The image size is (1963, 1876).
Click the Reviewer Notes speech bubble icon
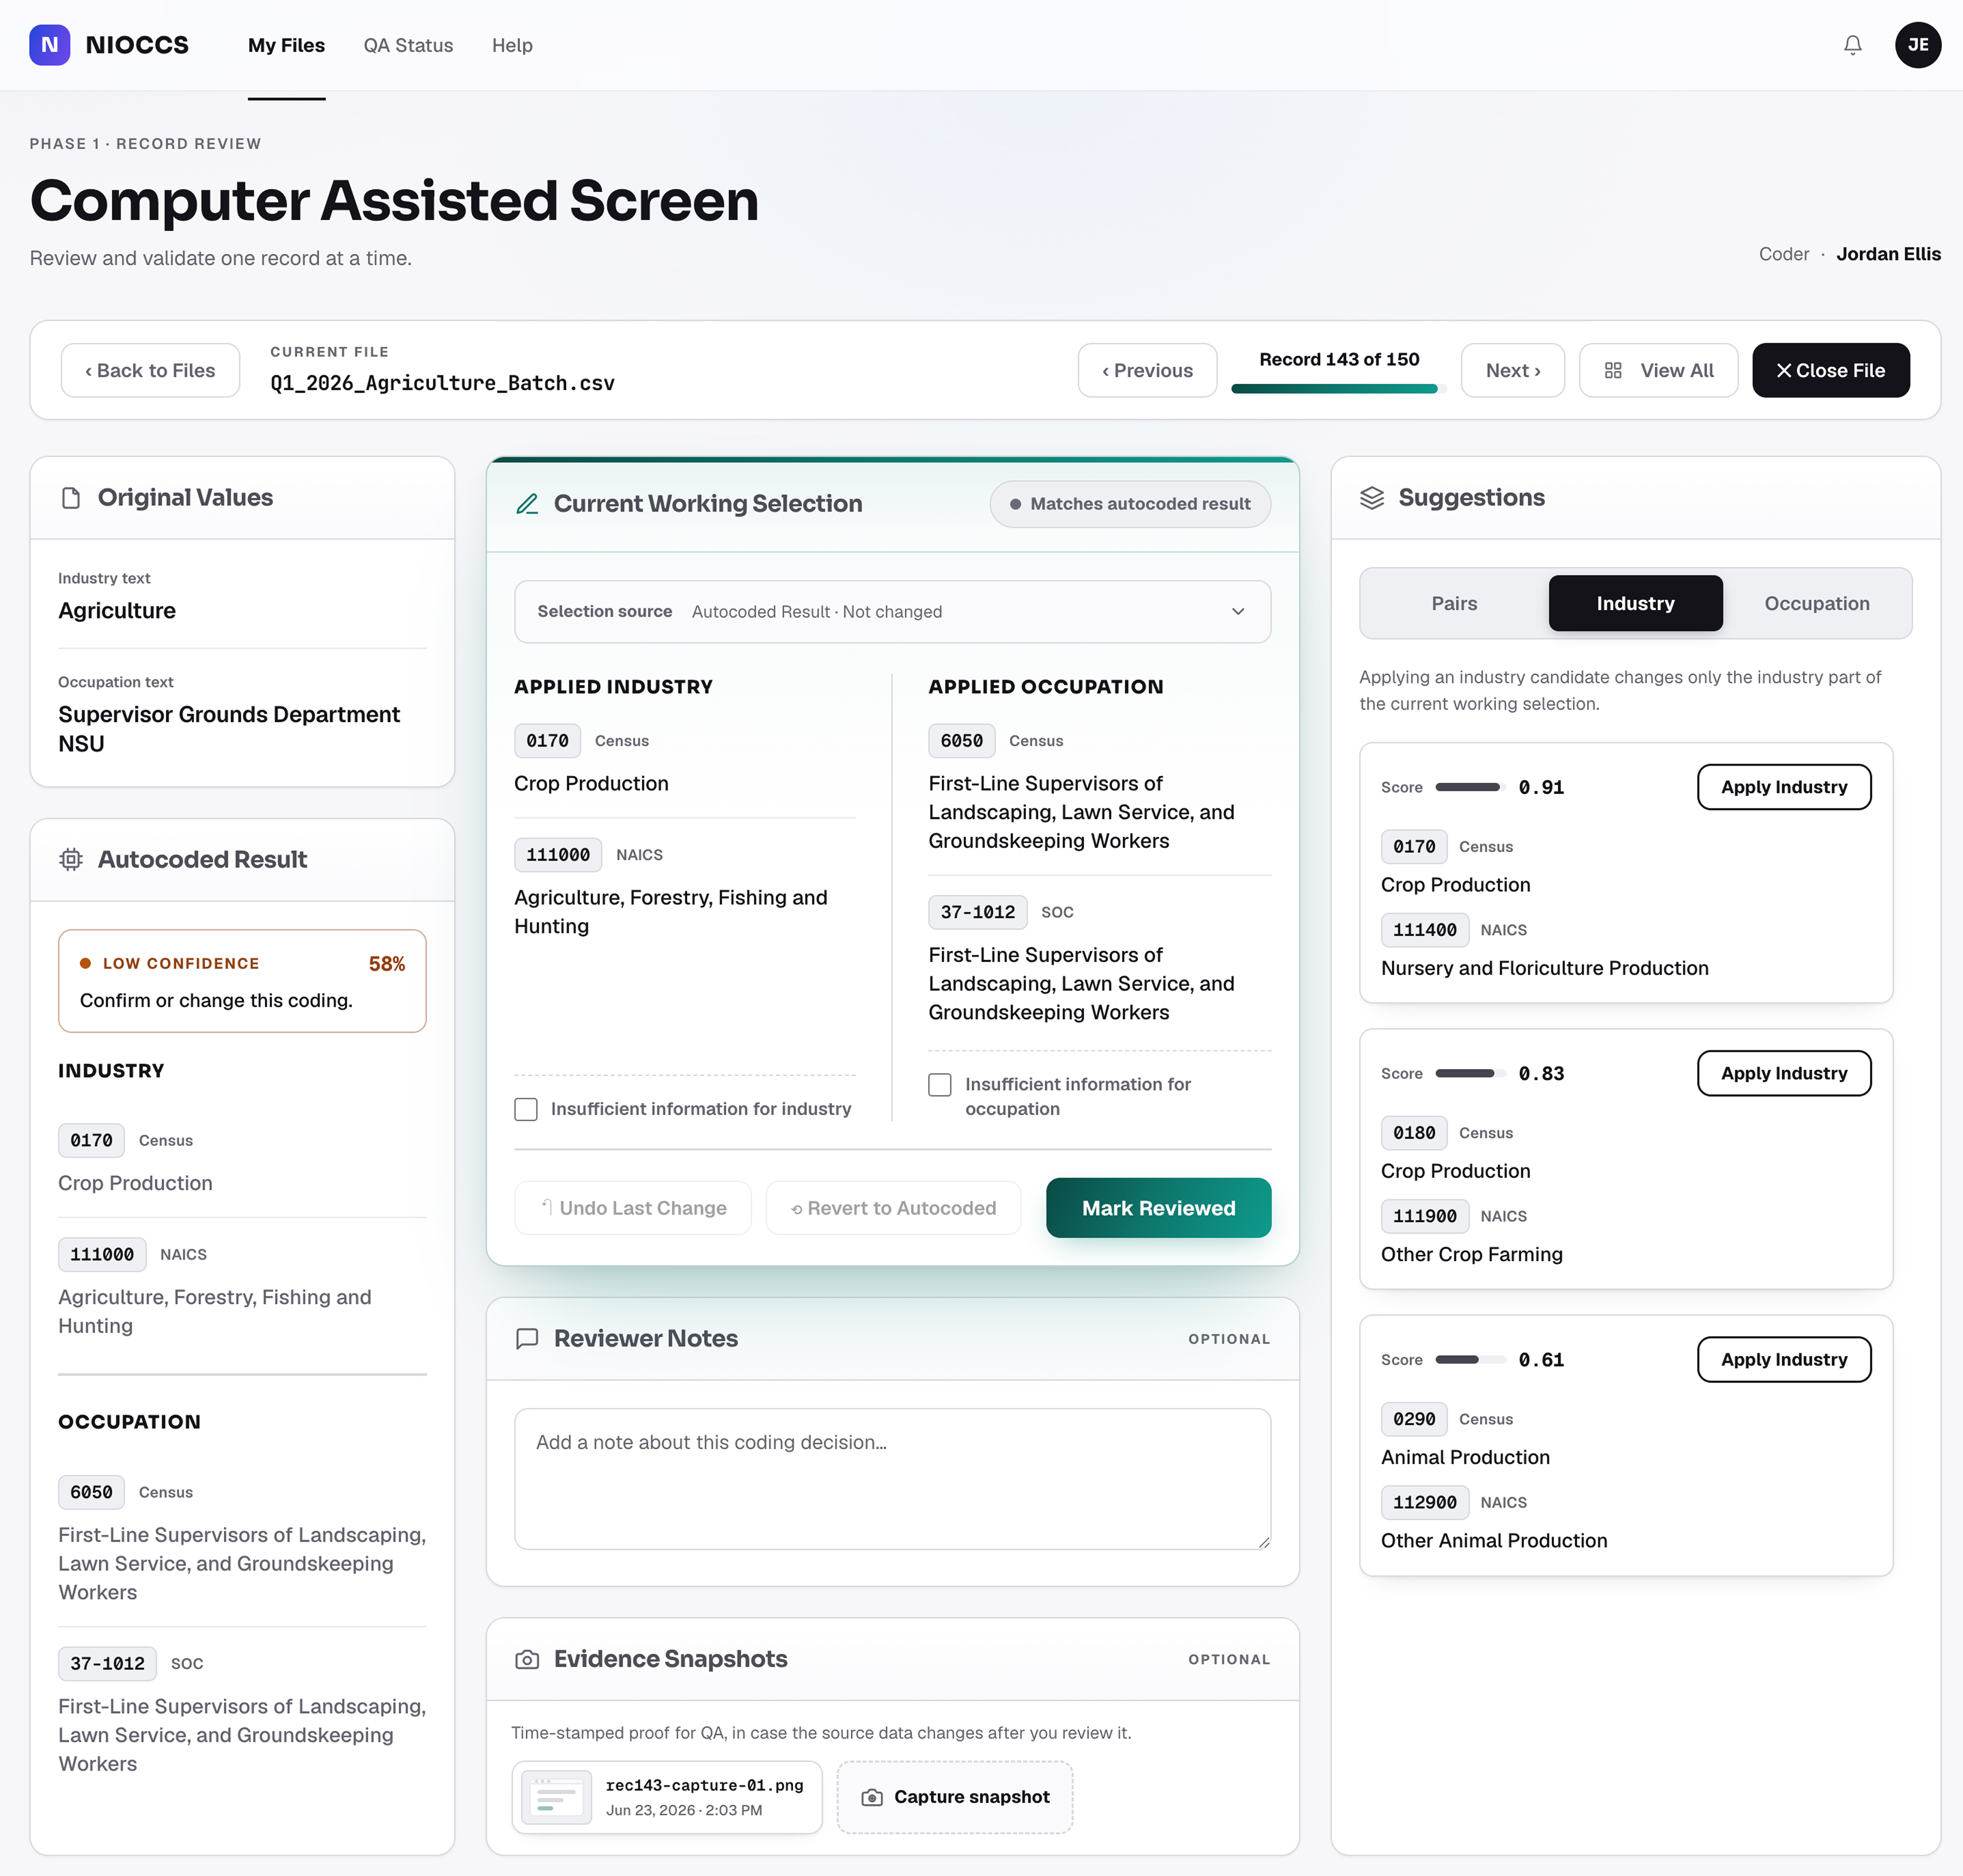tap(527, 1338)
